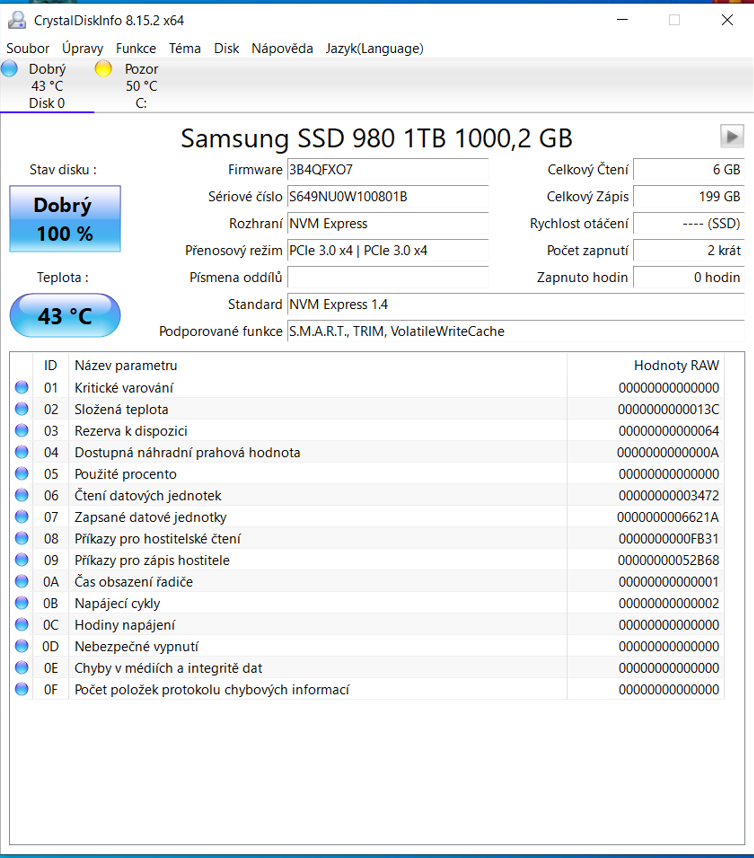This screenshot has height=858, width=754.
Task: Open the Nápověda menu
Action: (x=282, y=48)
